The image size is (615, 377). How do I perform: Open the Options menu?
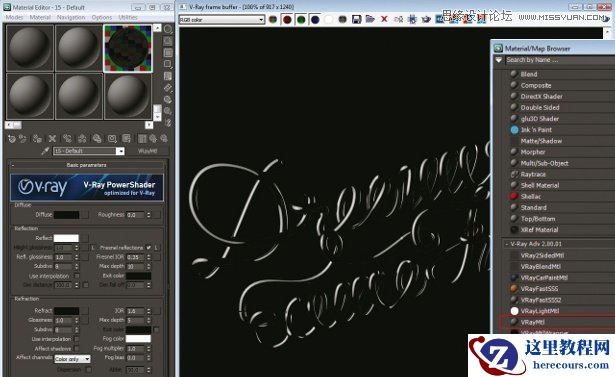(102, 17)
